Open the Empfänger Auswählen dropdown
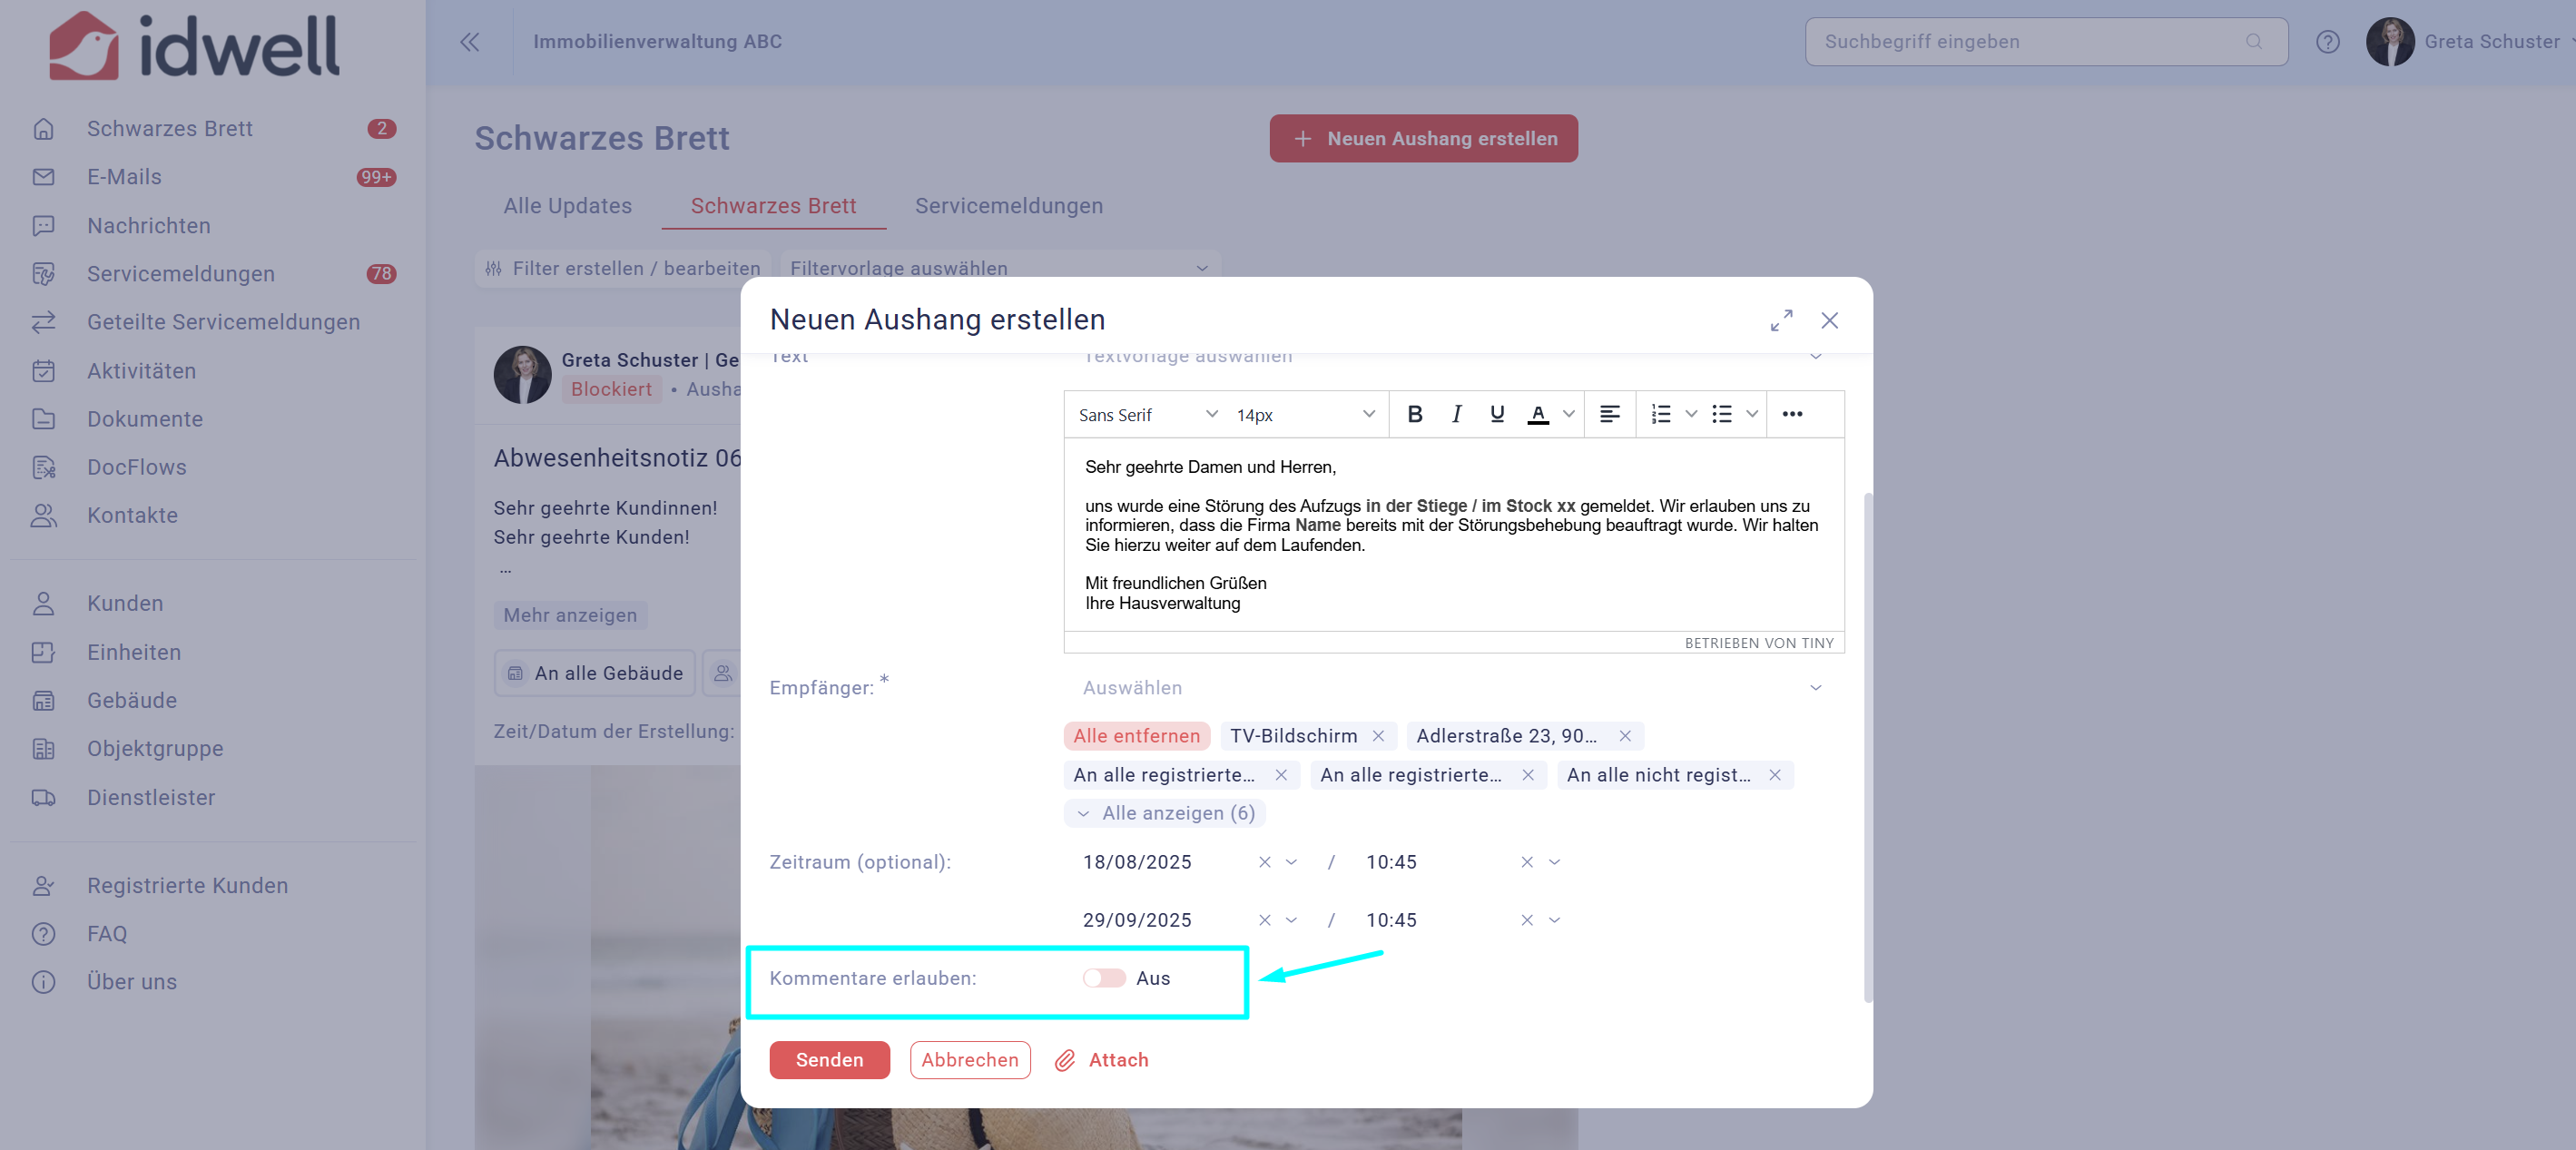The image size is (2576, 1150). [1453, 688]
